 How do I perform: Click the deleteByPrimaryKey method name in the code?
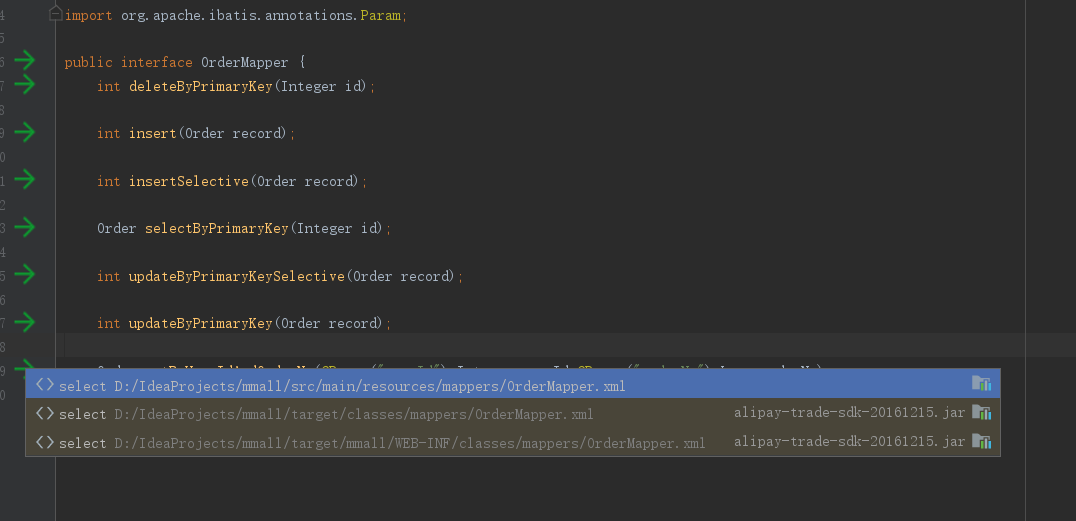(201, 86)
